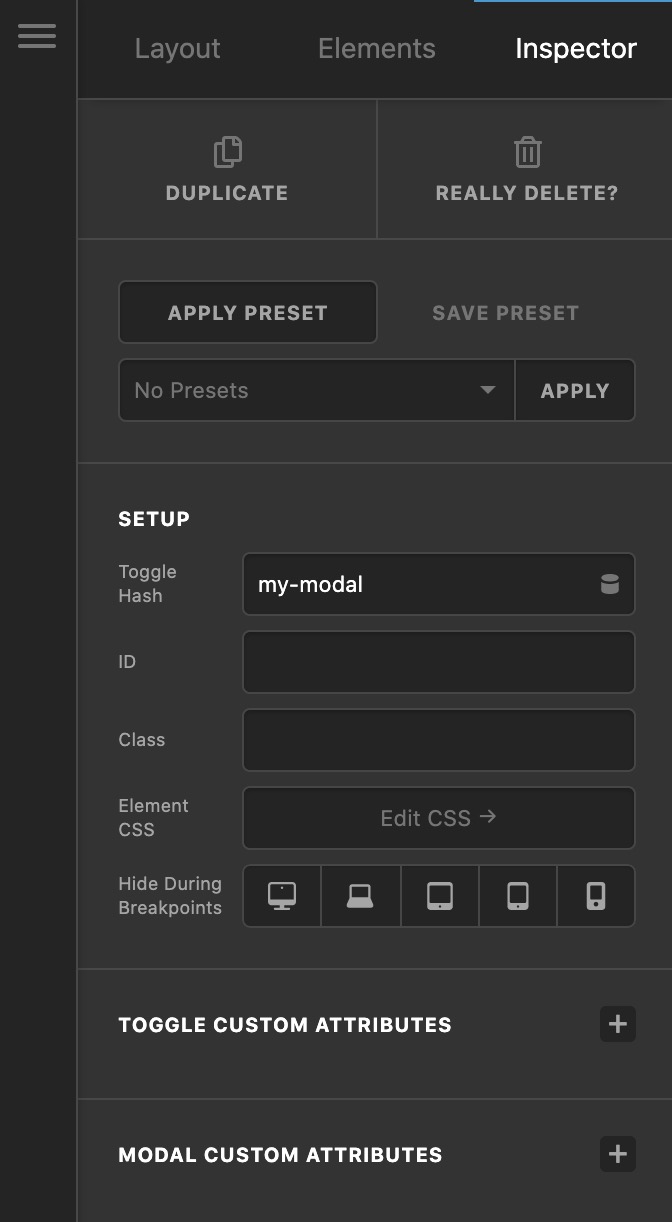Click the ID input field

(x=439, y=662)
